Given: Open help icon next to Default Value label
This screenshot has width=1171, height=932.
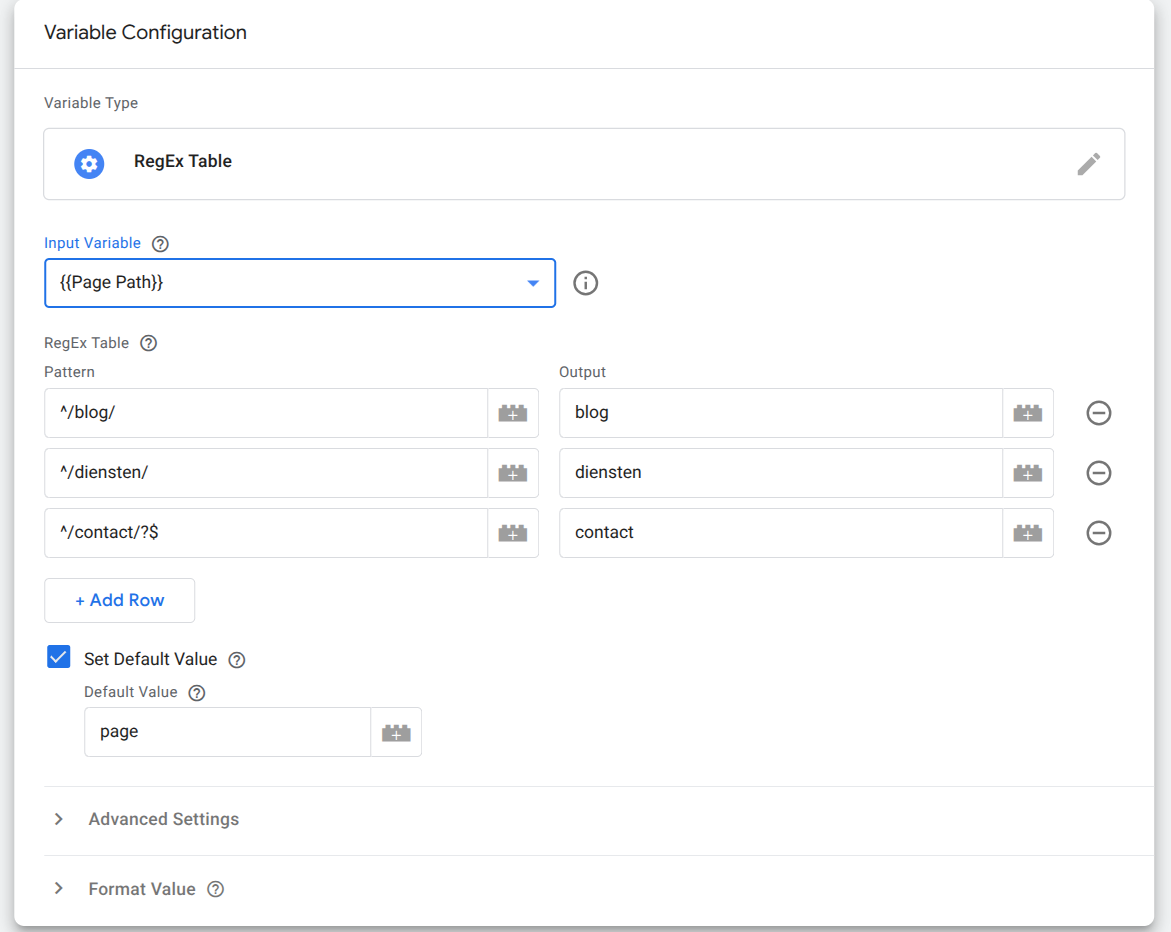Looking at the screenshot, I should 196,693.
